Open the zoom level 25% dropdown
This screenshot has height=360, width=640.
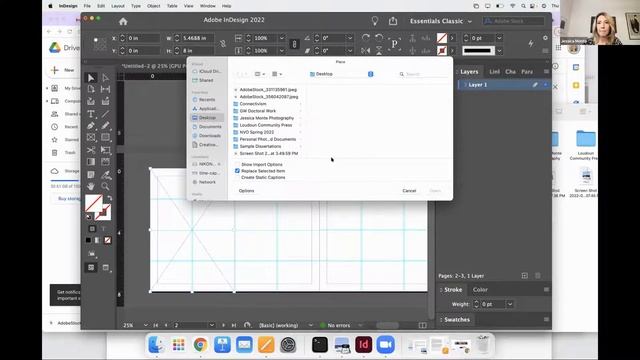145,325
